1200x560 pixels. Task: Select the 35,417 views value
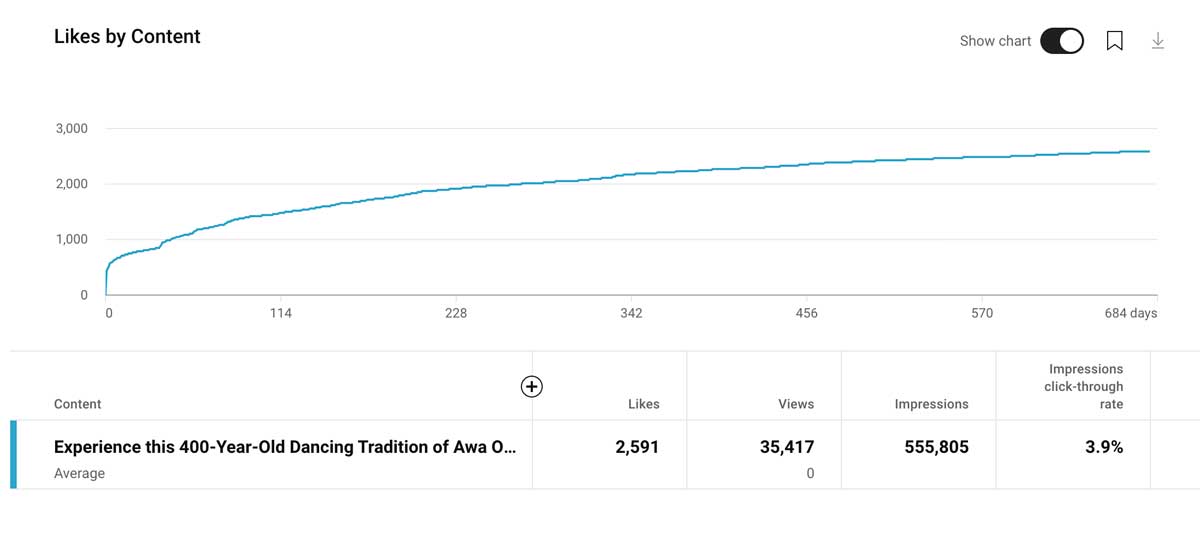tap(787, 447)
